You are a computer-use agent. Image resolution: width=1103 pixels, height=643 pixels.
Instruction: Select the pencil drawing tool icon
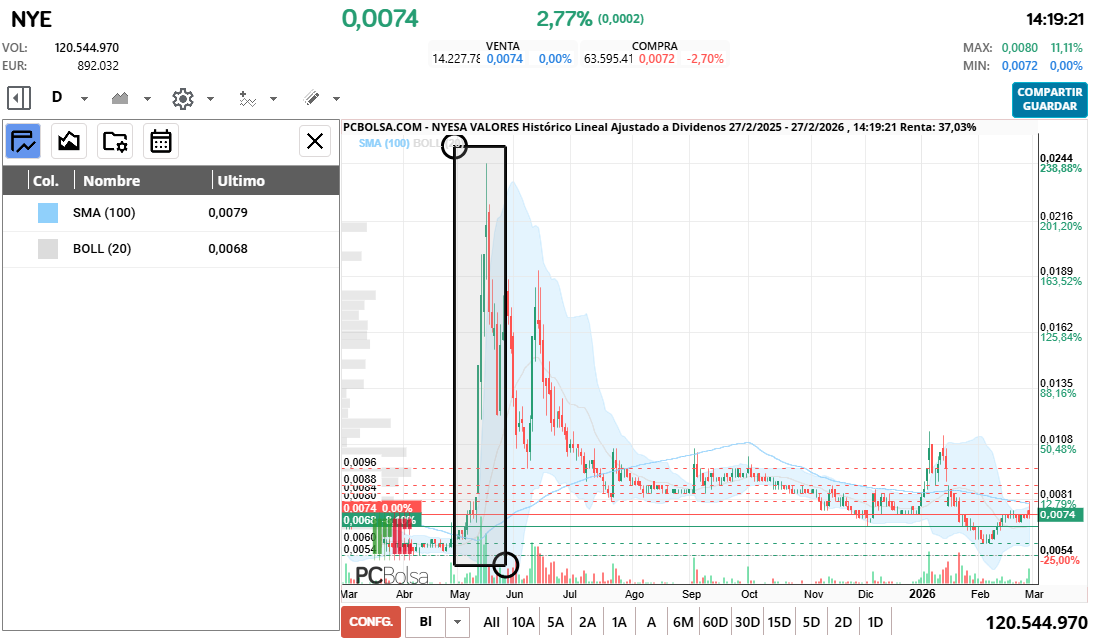311,98
